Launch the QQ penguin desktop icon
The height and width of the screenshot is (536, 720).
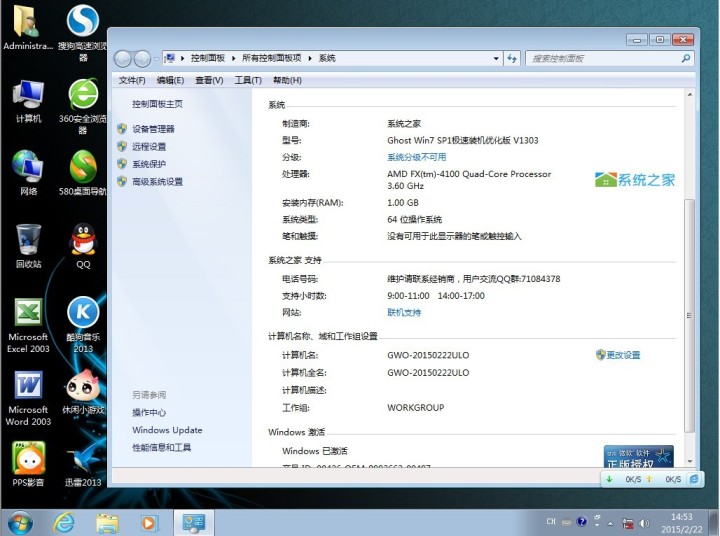pos(83,246)
